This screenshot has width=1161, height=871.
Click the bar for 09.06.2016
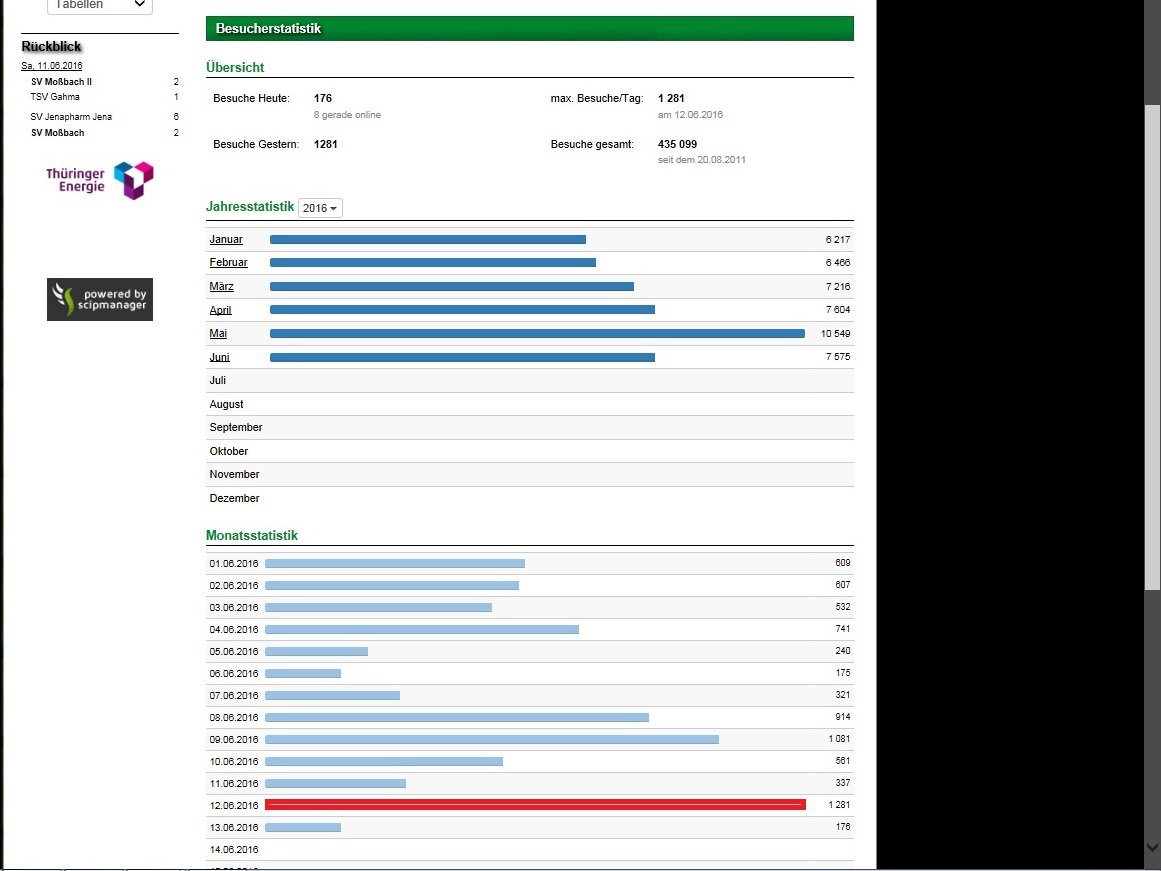492,739
